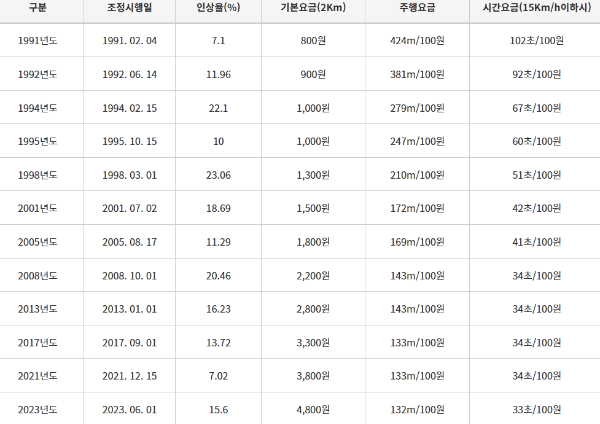Click the 51초/100원 time fare cell

click(x=536, y=175)
